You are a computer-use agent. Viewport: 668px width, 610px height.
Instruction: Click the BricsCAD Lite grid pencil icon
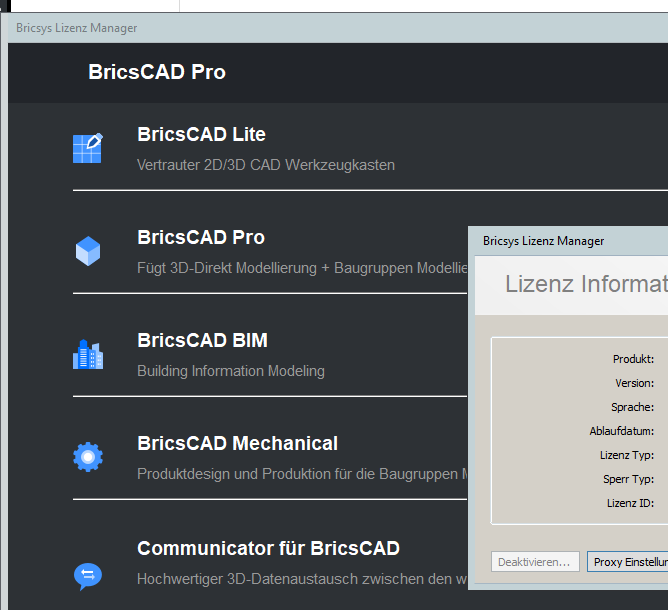tap(88, 148)
